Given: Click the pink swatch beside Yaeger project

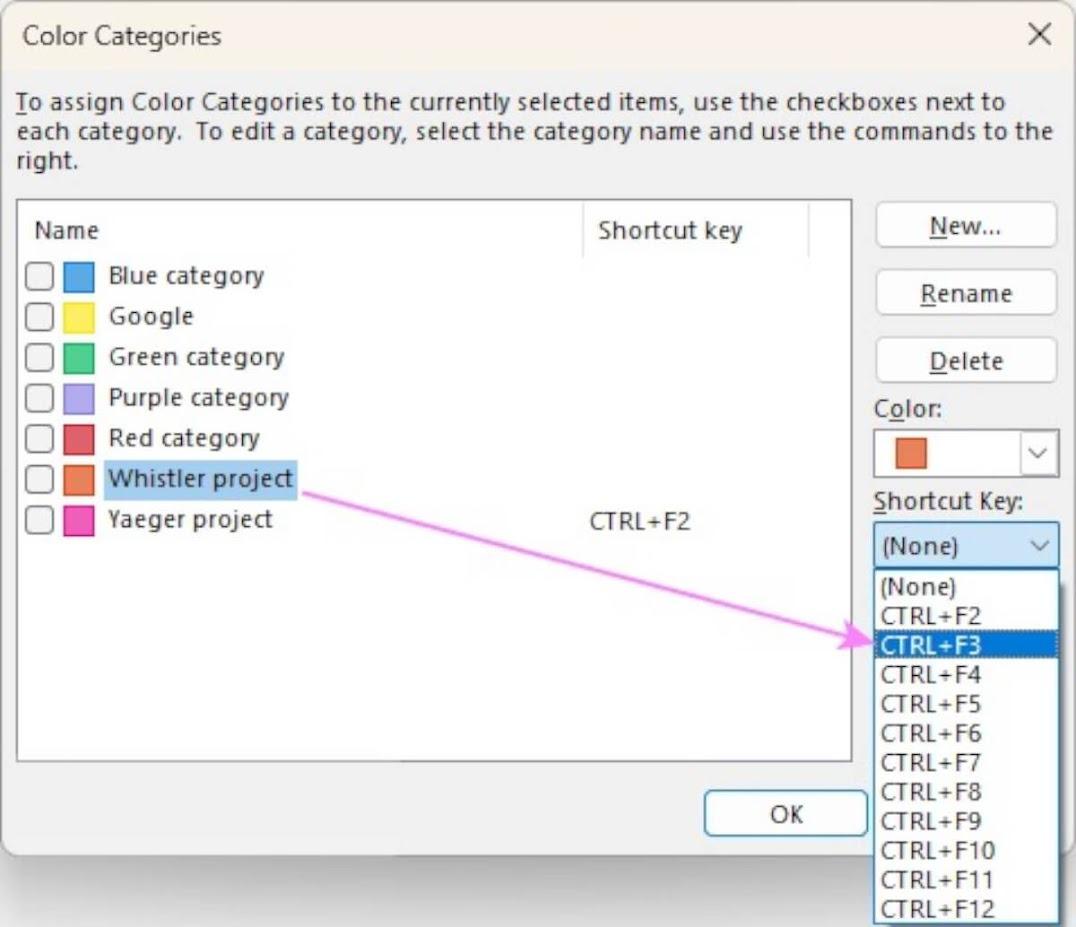Looking at the screenshot, I should click(x=79, y=520).
